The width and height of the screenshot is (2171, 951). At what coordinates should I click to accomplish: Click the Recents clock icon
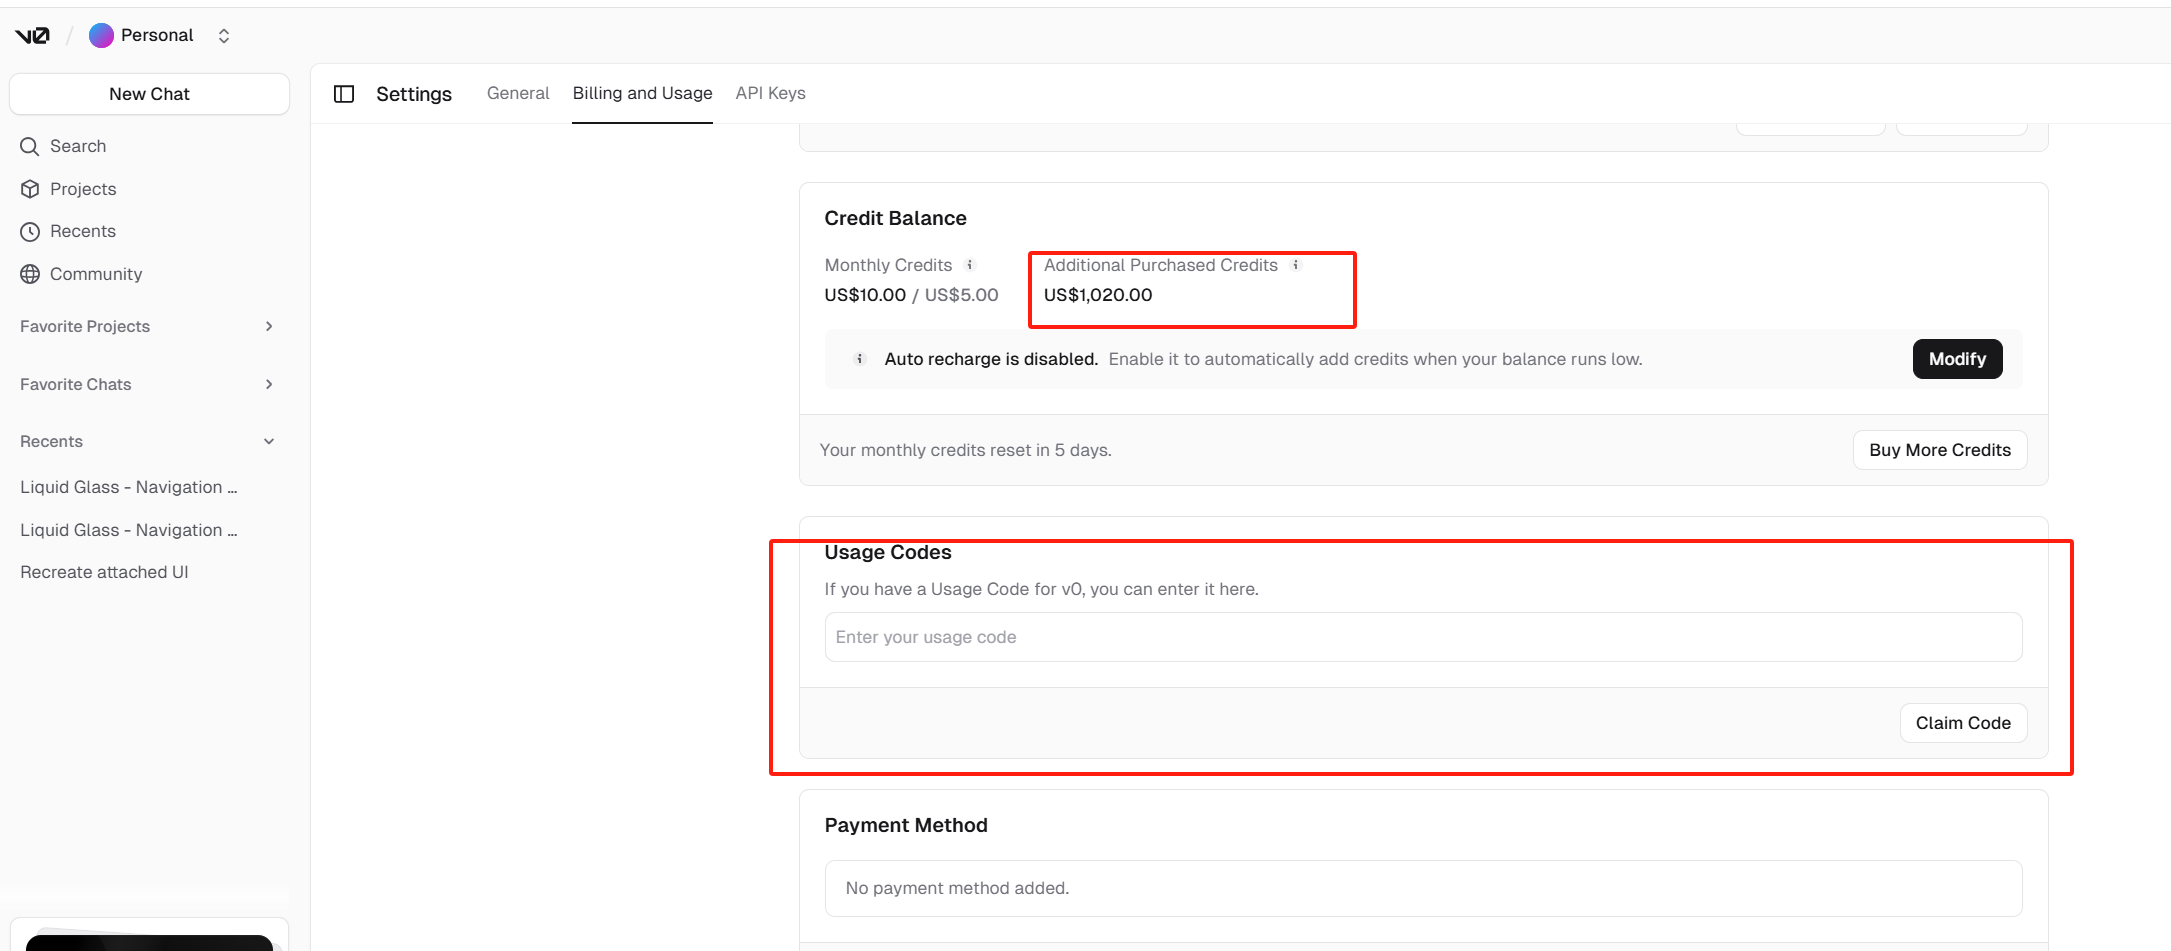click(x=30, y=232)
